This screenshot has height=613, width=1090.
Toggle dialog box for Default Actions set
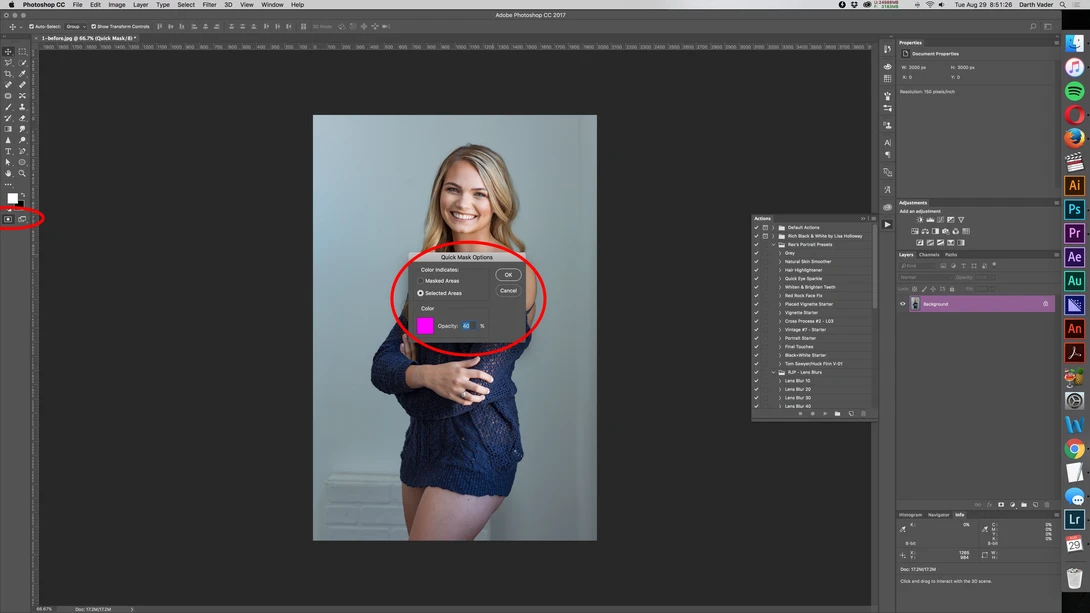click(765, 227)
